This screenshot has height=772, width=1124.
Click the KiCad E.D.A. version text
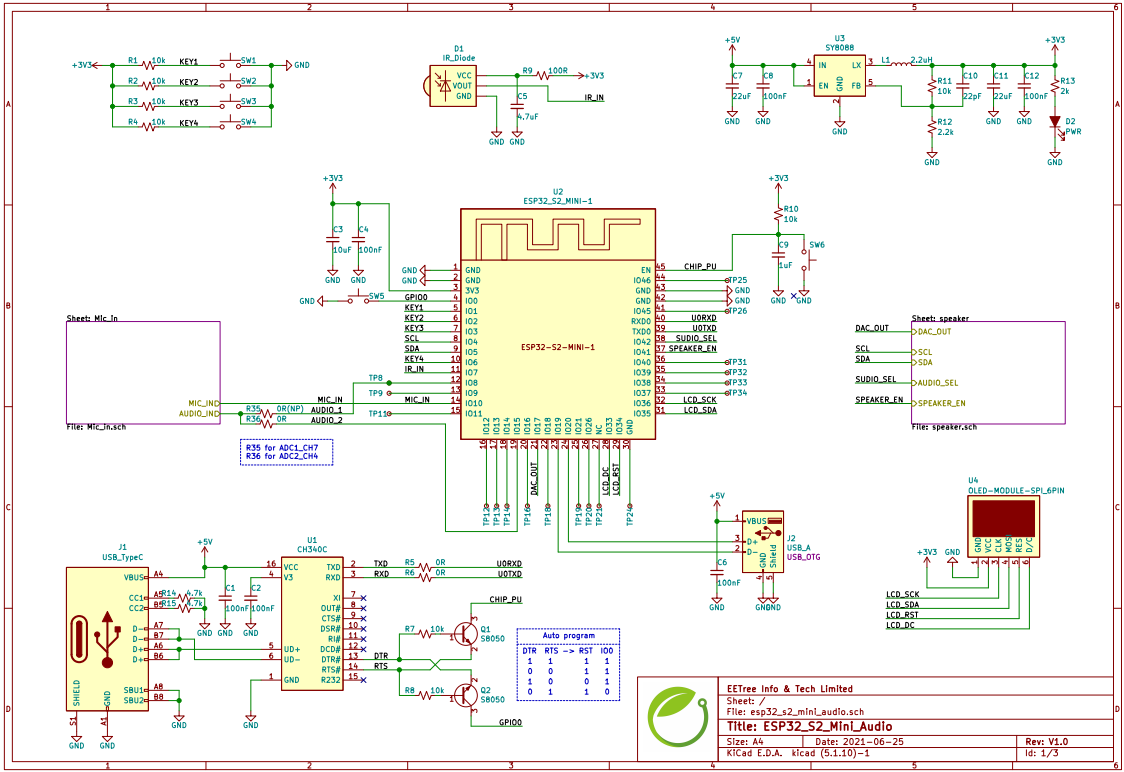(798, 753)
